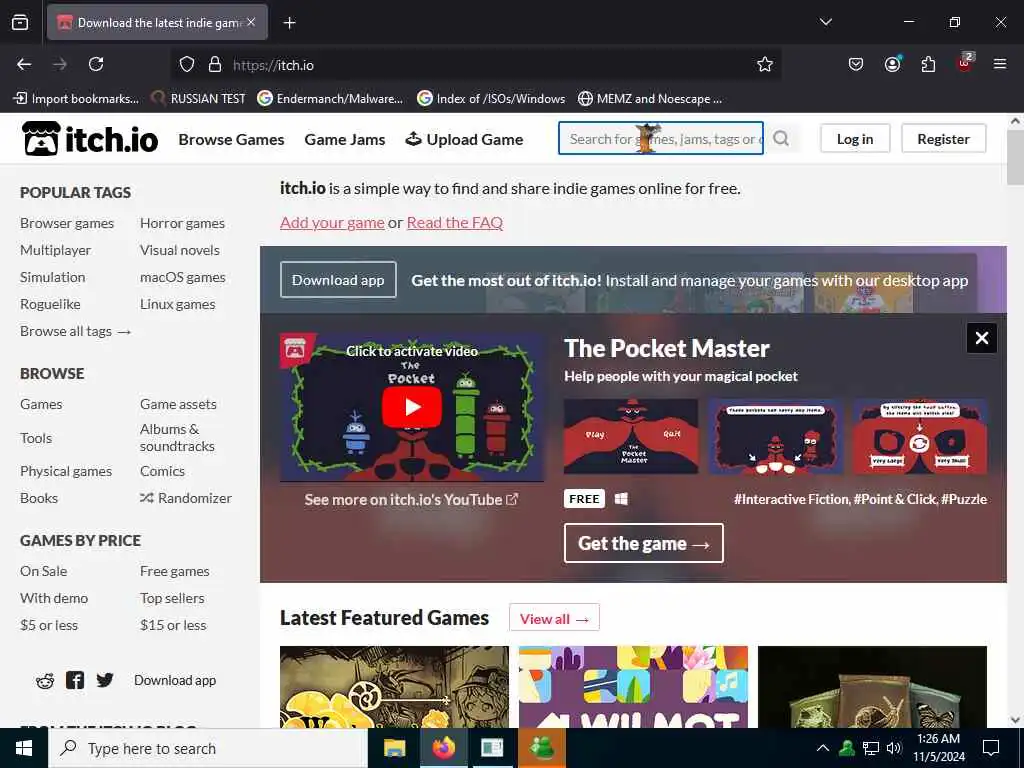The width and height of the screenshot is (1024, 768).
Task: Click the Windows taskbar search box
Action: [208, 748]
